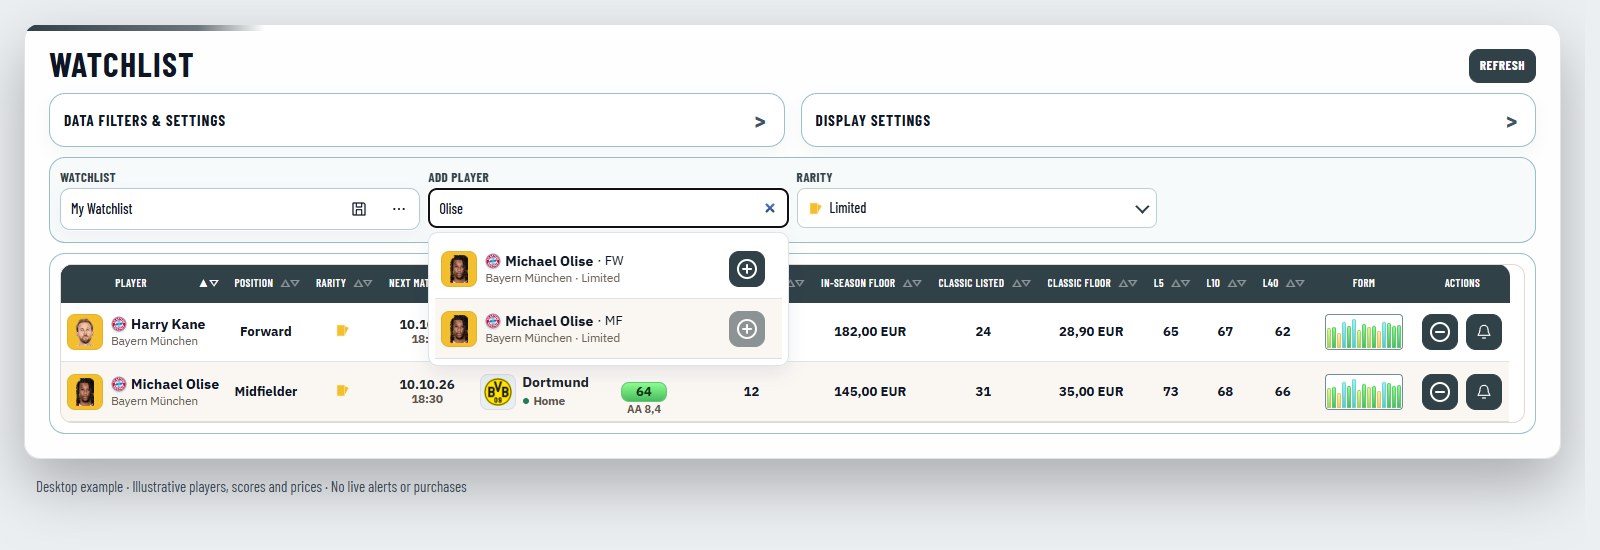Image resolution: width=1600 pixels, height=550 pixels.
Task: Click the save watchlist icon
Action: click(x=359, y=209)
